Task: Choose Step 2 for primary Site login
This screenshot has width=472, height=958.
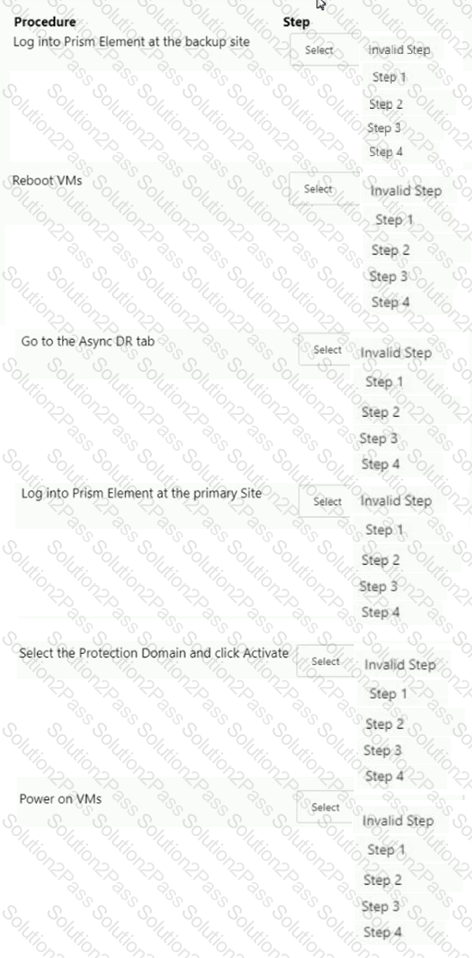Action: pyautogui.click(x=380, y=560)
